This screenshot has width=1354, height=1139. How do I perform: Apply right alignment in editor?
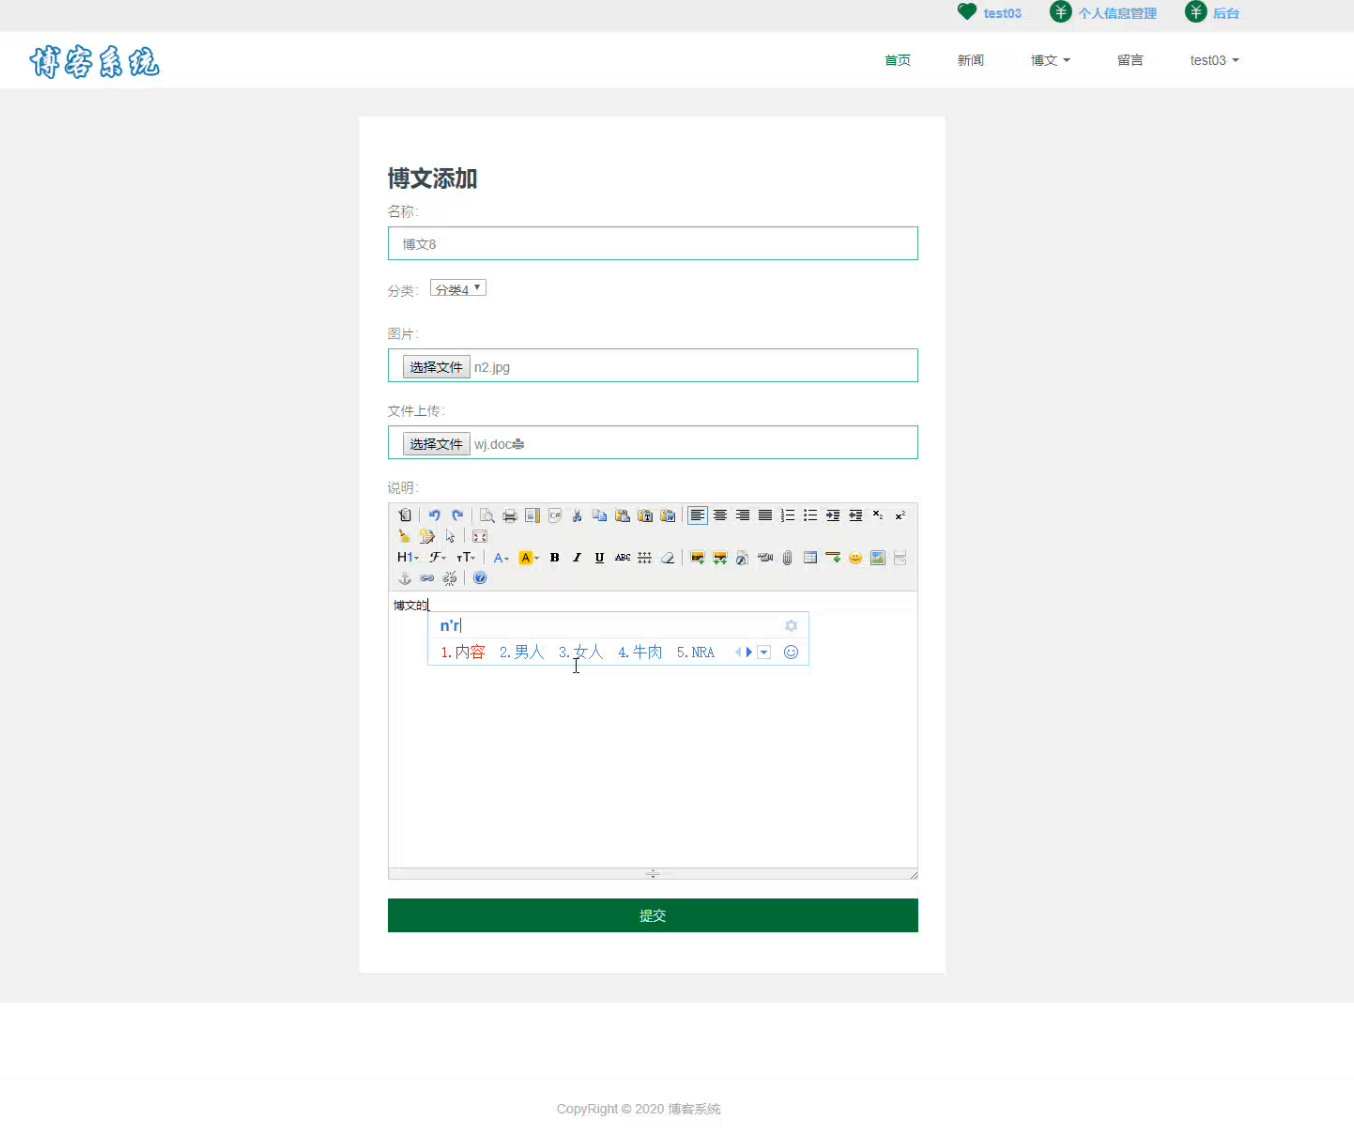click(x=742, y=515)
